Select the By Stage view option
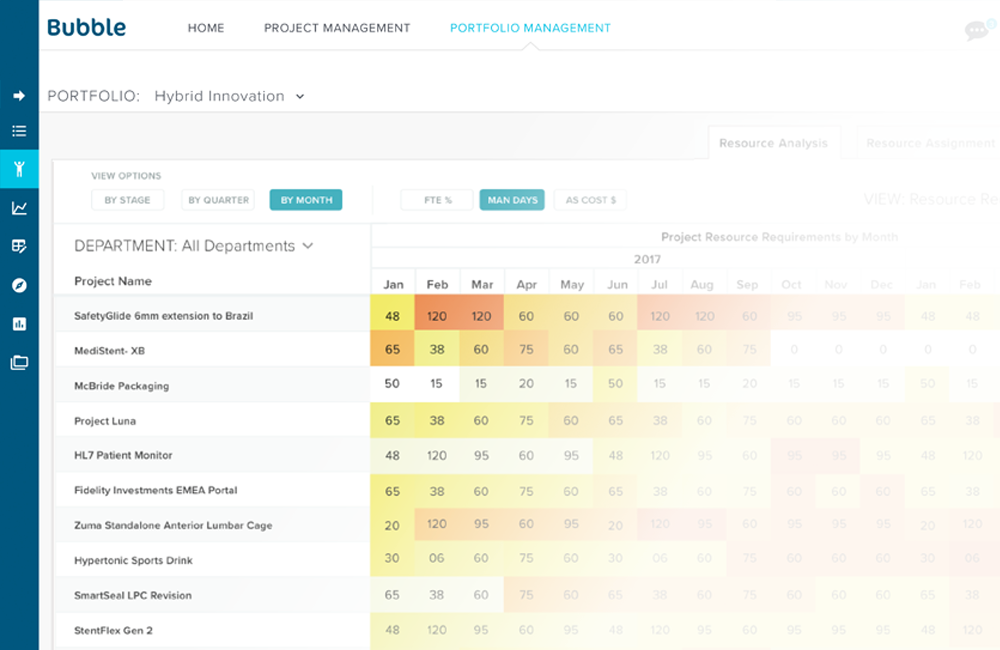This screenshot has height=650, width=1000. pos(128,200)
